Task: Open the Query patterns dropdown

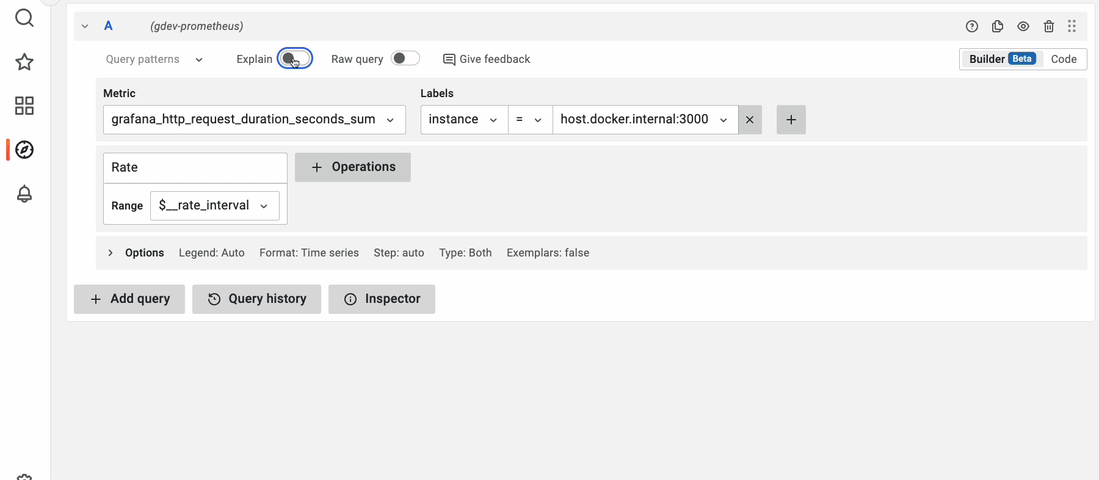Action: pyautogui.click(x=154, y=59)
